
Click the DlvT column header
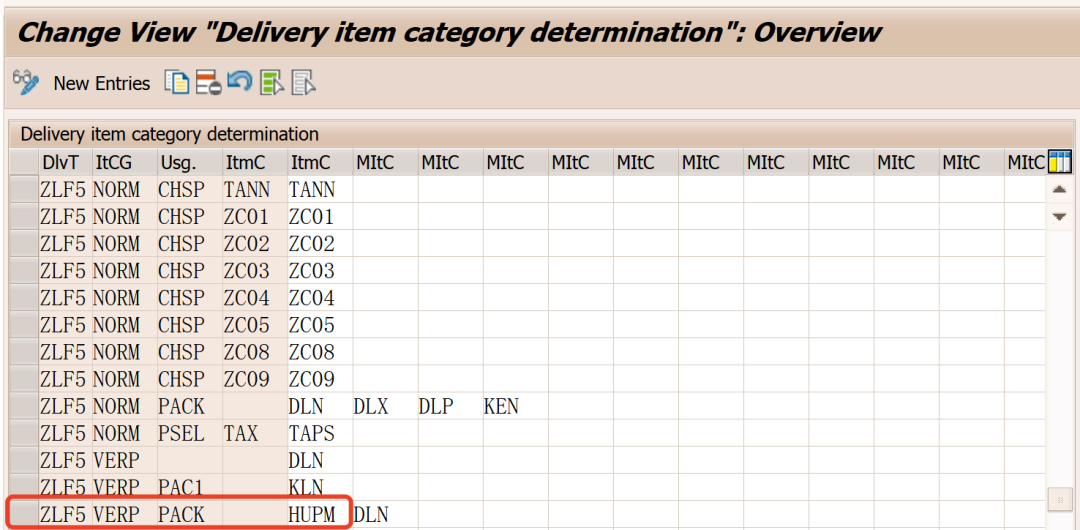65,163
